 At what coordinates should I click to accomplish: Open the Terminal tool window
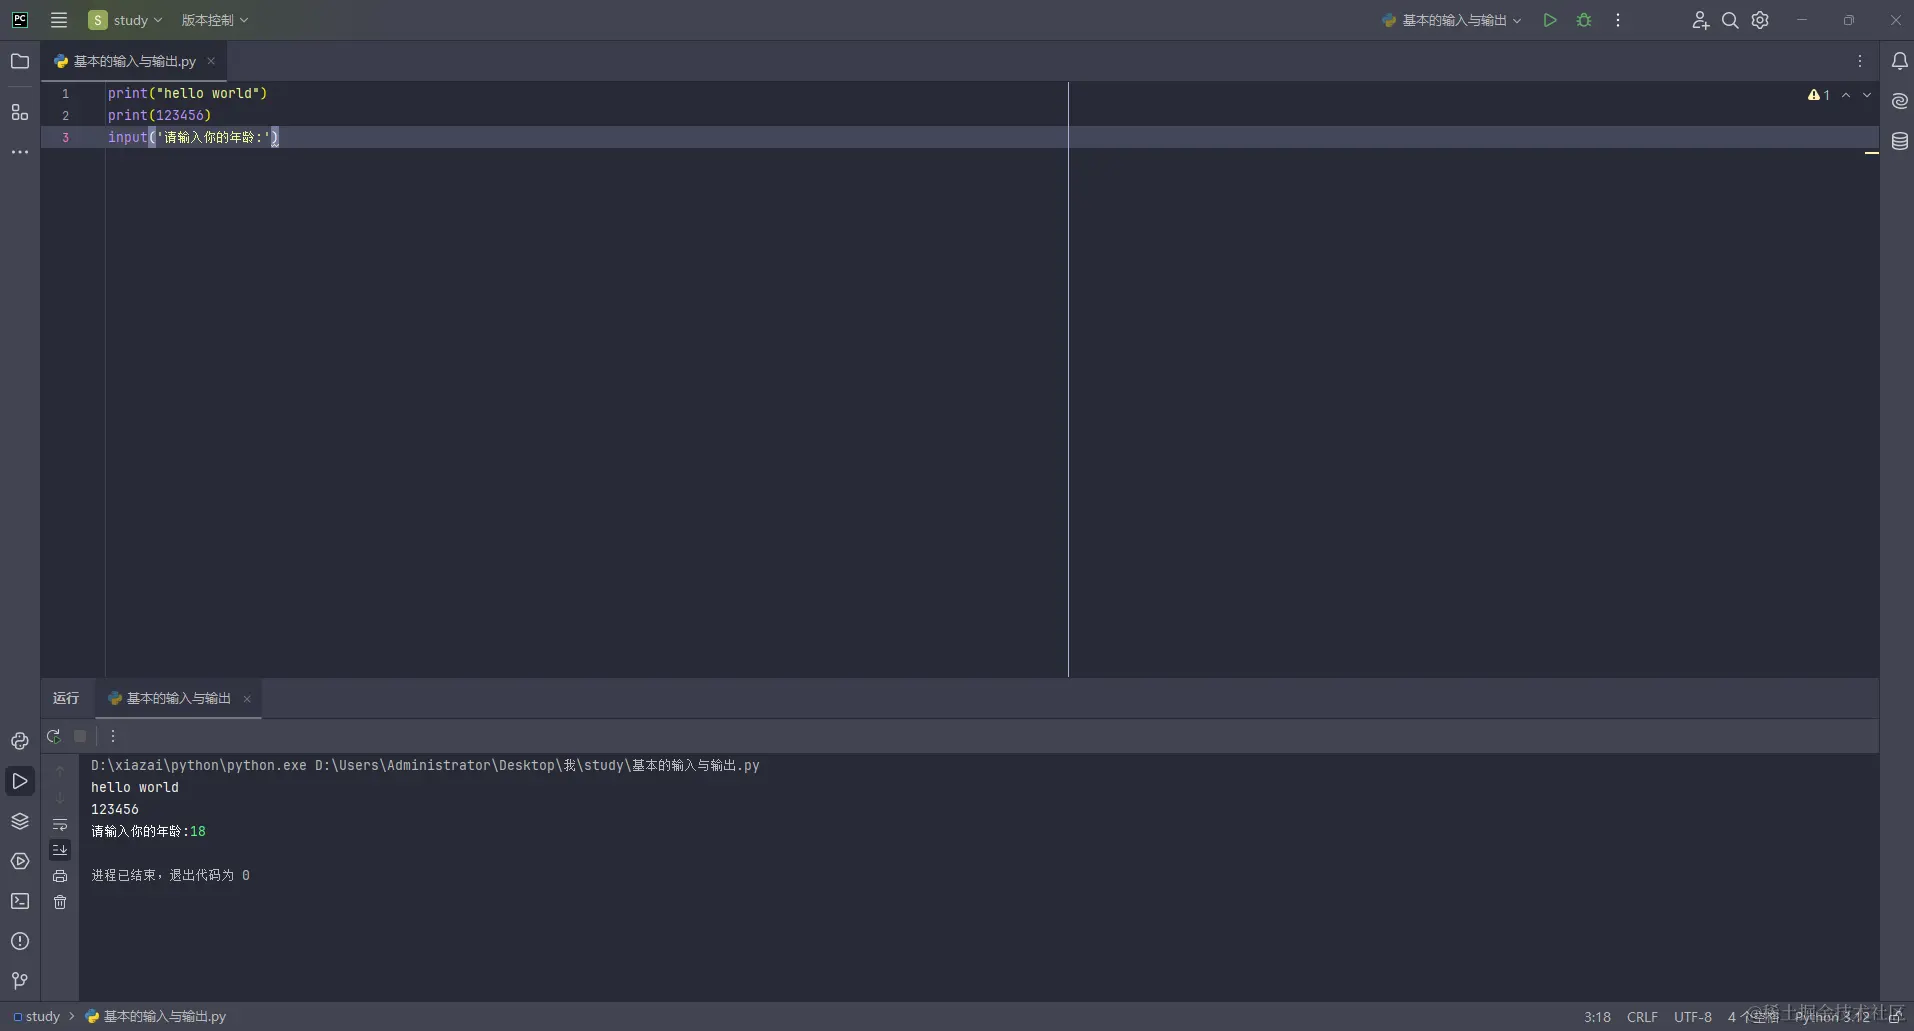20,901
